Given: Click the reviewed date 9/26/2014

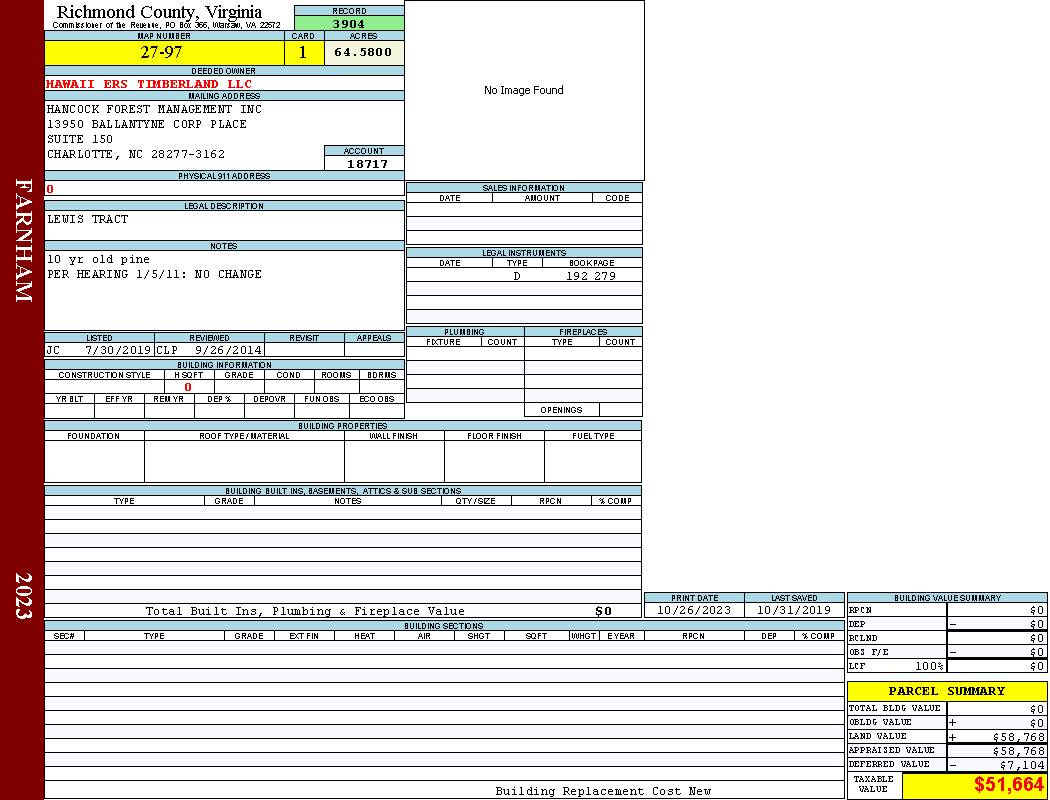Looking at the screenshot, I should [x=227, y=351].
